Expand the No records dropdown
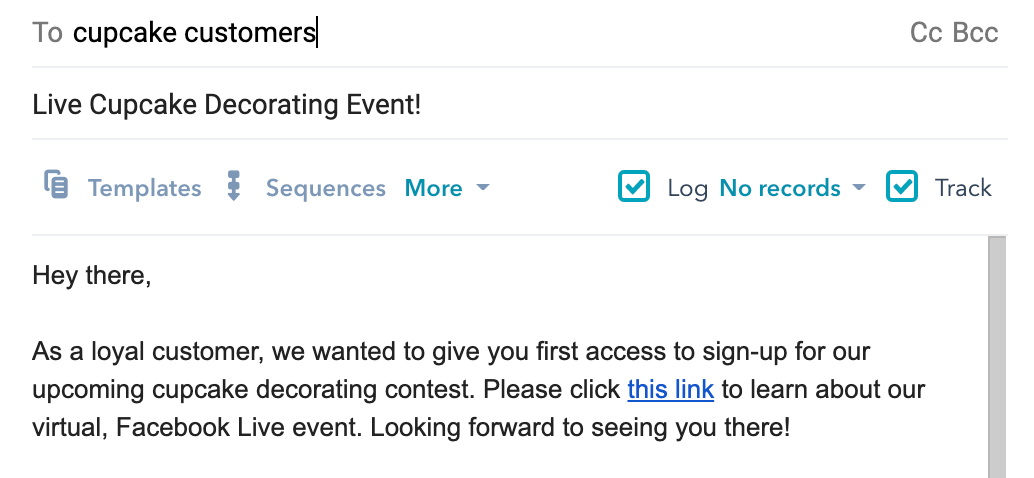The height and width of the screenshot is (478, 1034). tap(780, 188)
